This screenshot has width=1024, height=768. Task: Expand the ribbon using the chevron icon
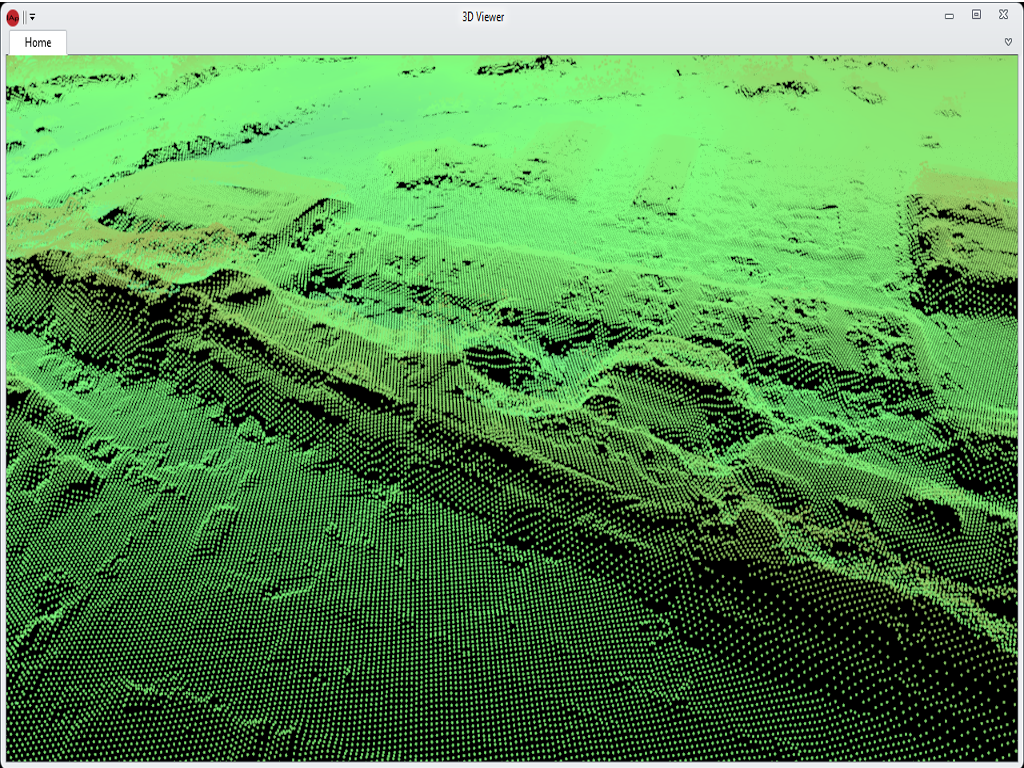click(x=1008, y=42)
